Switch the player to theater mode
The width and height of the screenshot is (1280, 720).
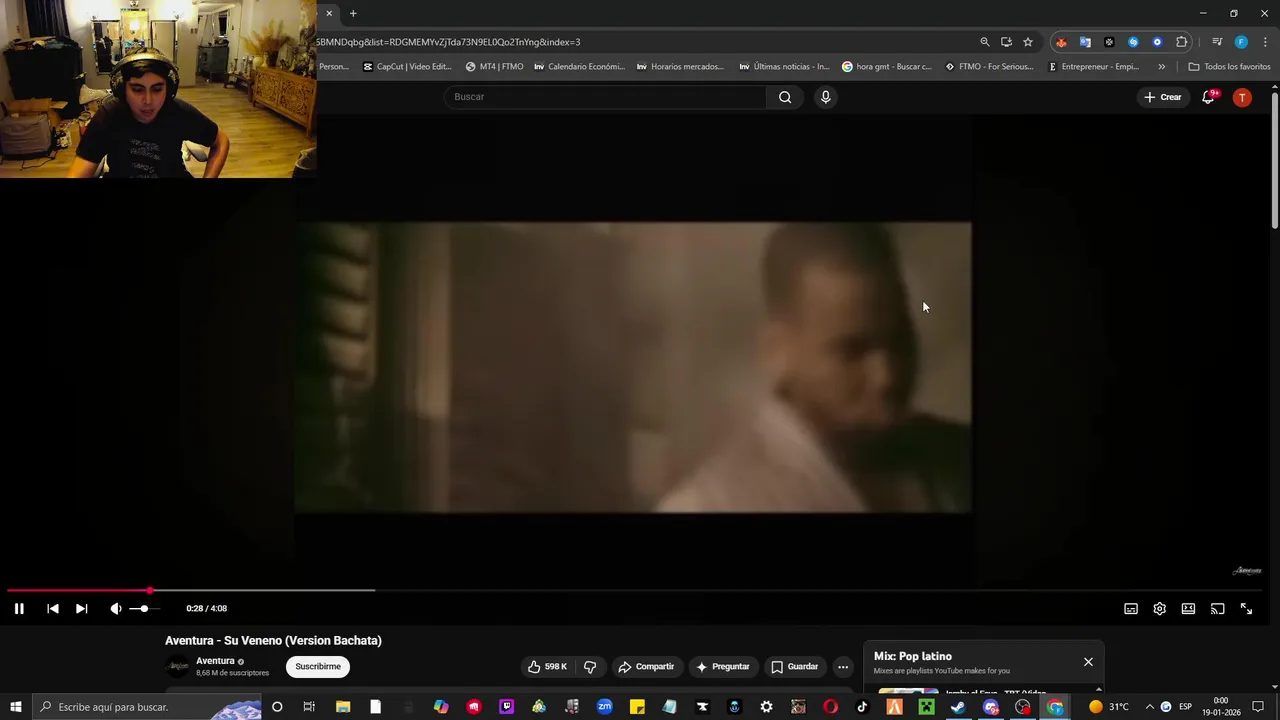(1188, 608)
